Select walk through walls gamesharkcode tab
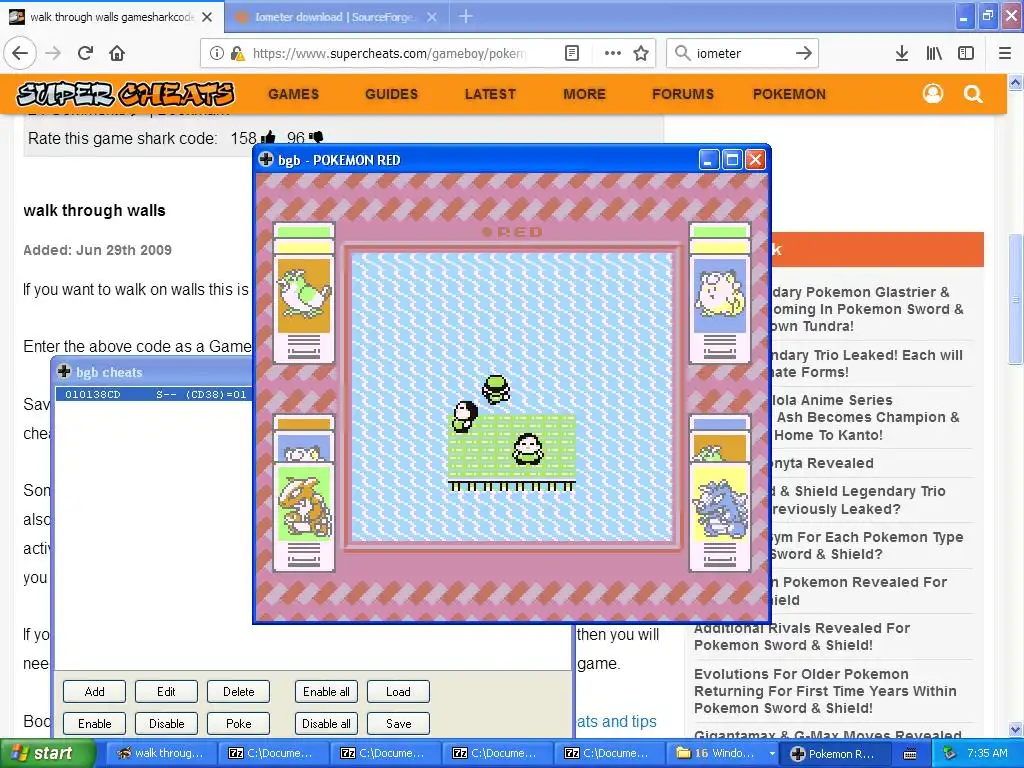Viewport: 1024px width, 768px height. tap(112, 17)
